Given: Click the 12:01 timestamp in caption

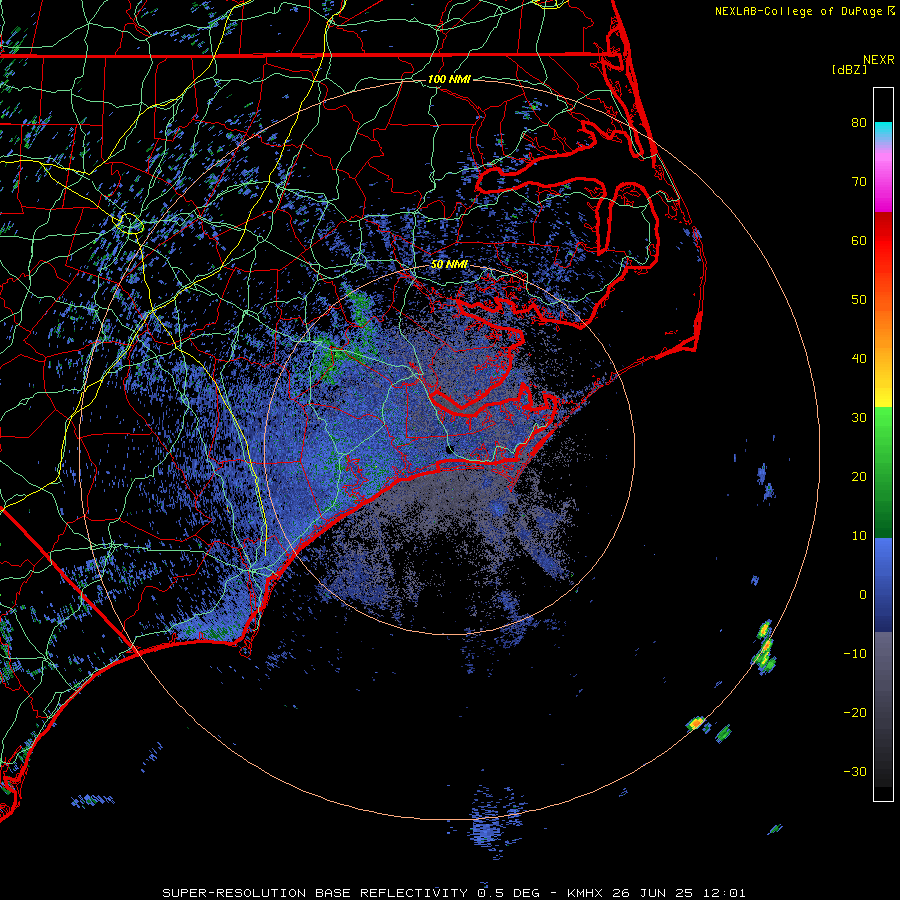Looking at the screenshot, I should pos(722,893).
